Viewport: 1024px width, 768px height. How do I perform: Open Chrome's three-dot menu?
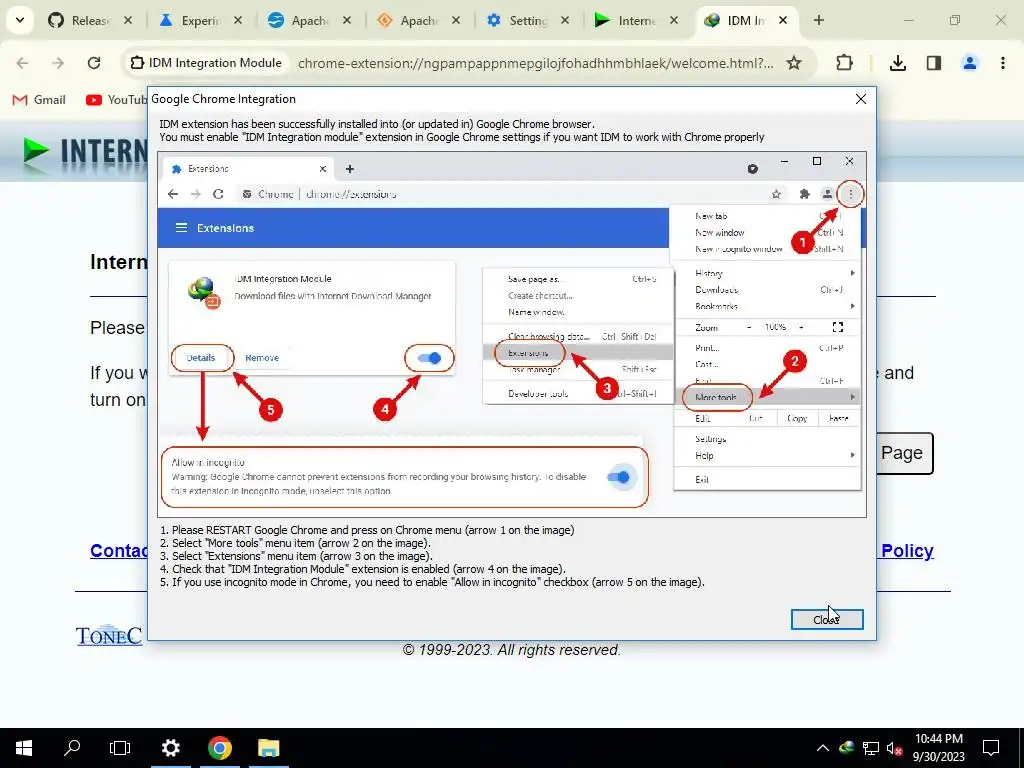coord(1003,63)
